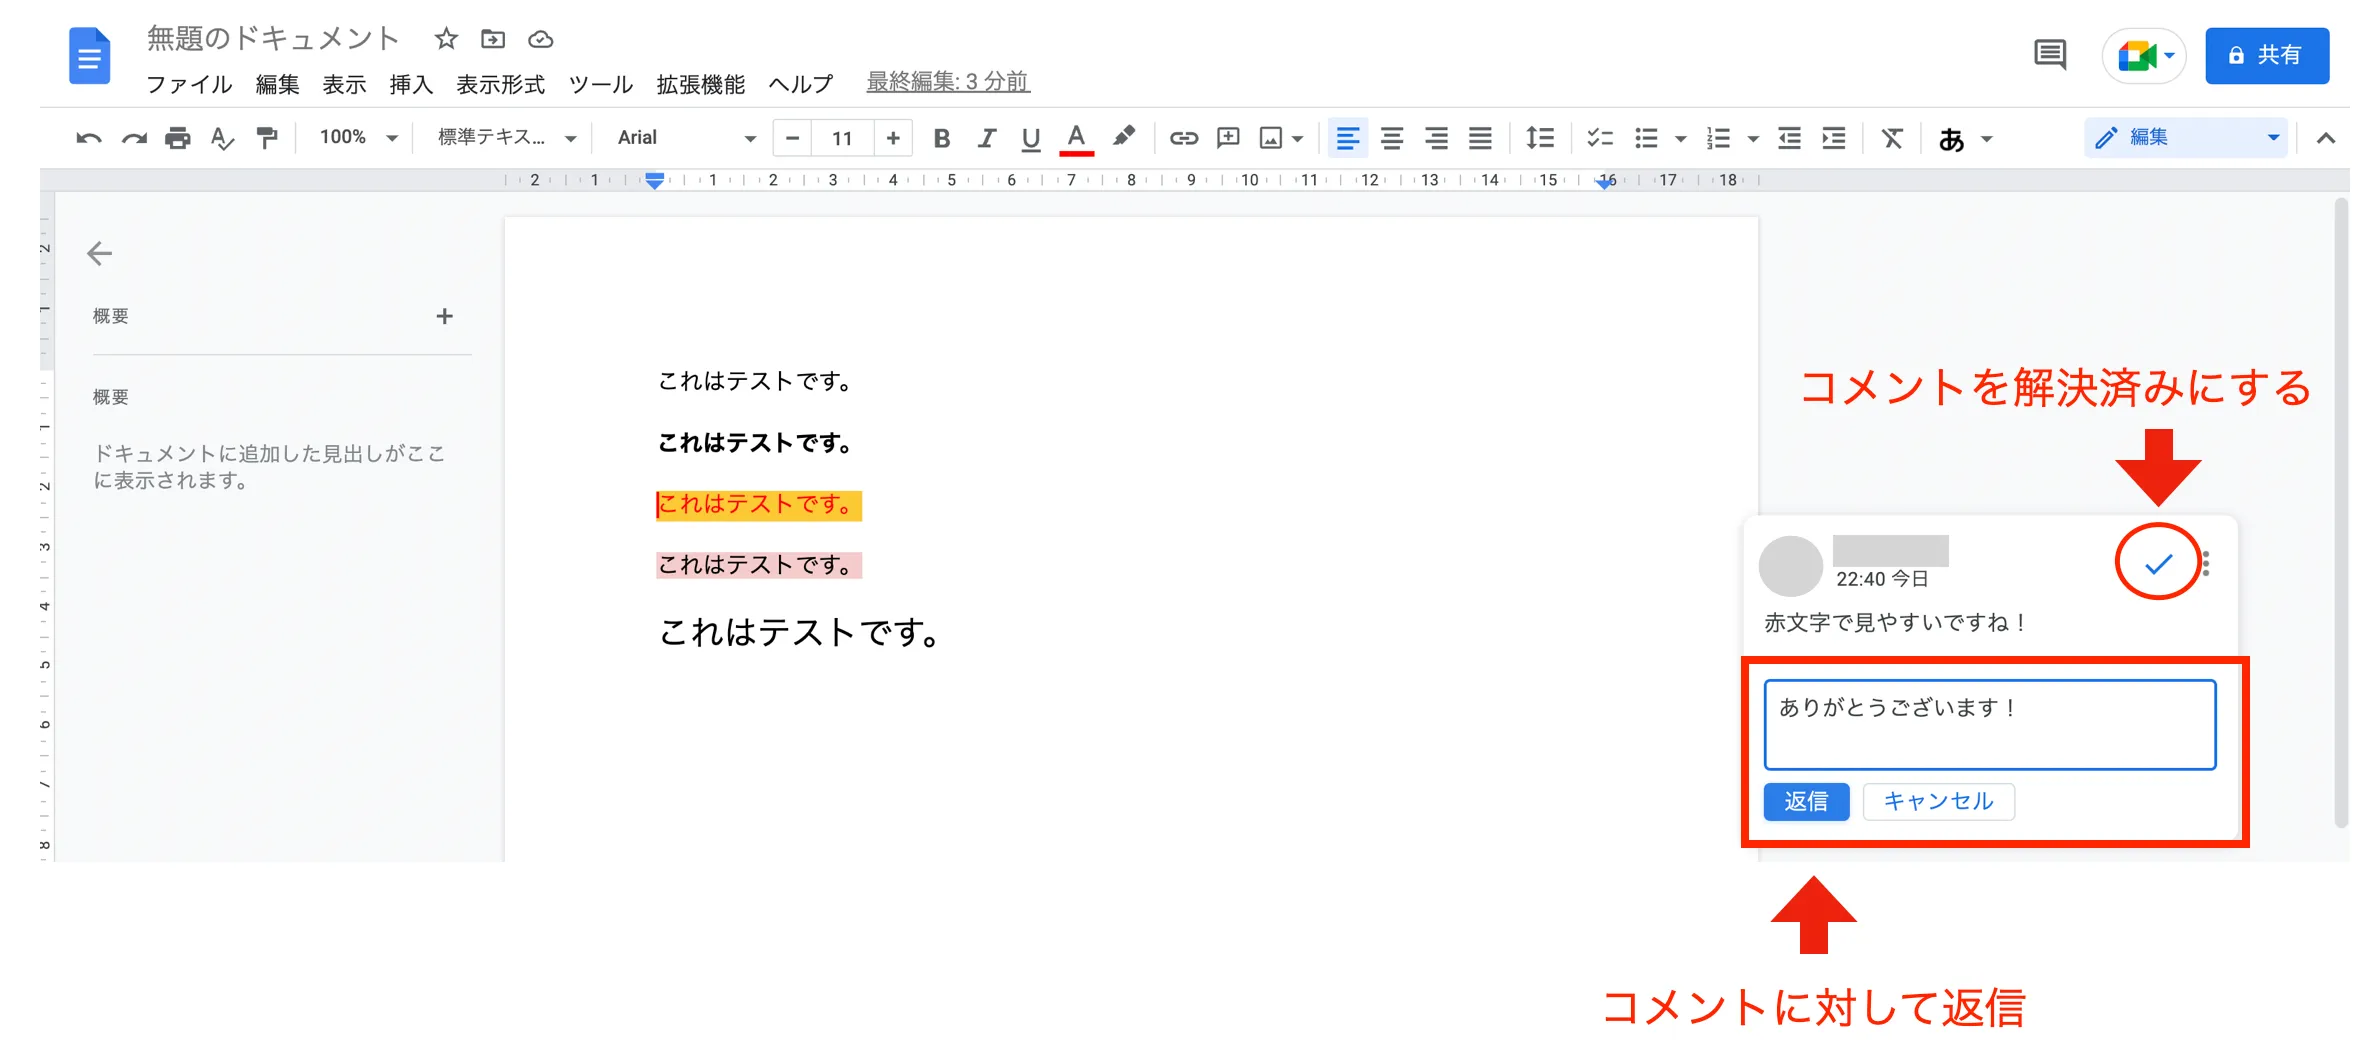Viewport: 2368px width, 1060px height.
Task: Toggle underline formatting
Action: click(x=1031, y=139)
